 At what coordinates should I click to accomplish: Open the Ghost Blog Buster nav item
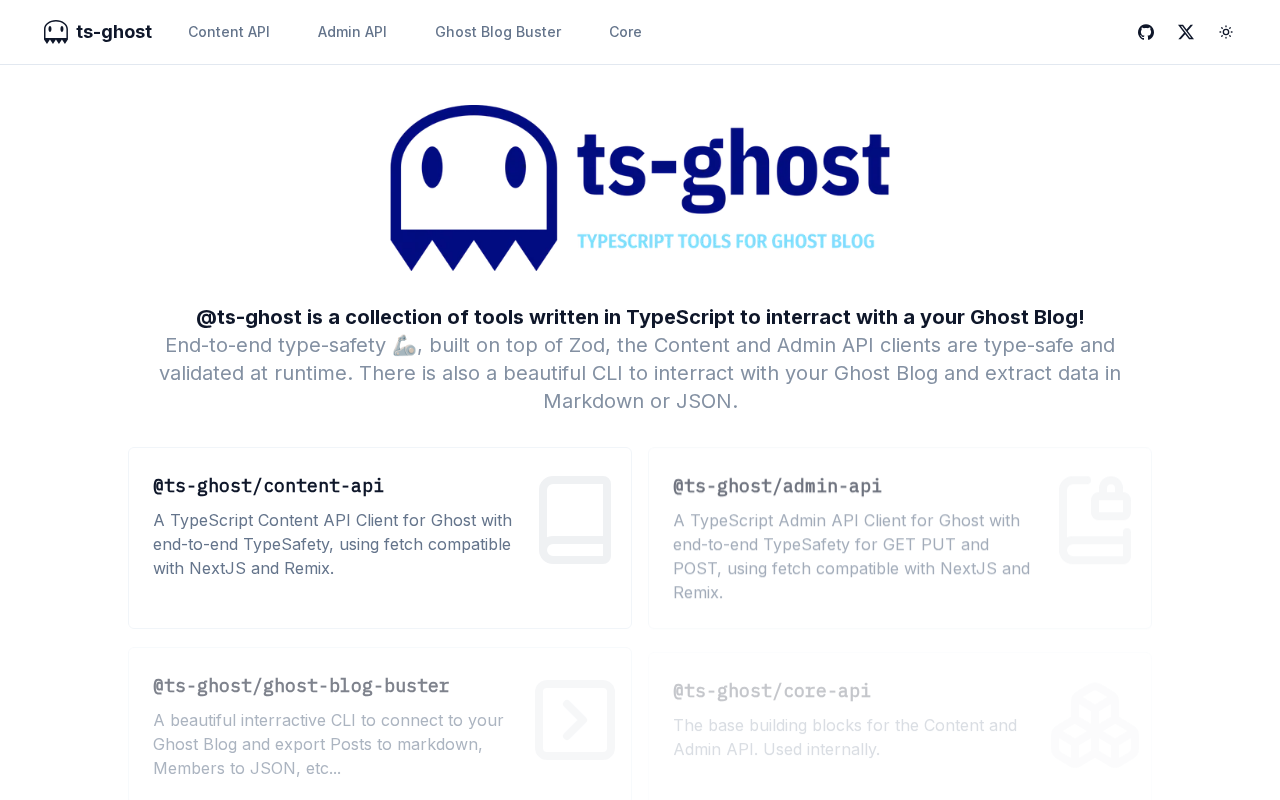(x=498, y=32)
